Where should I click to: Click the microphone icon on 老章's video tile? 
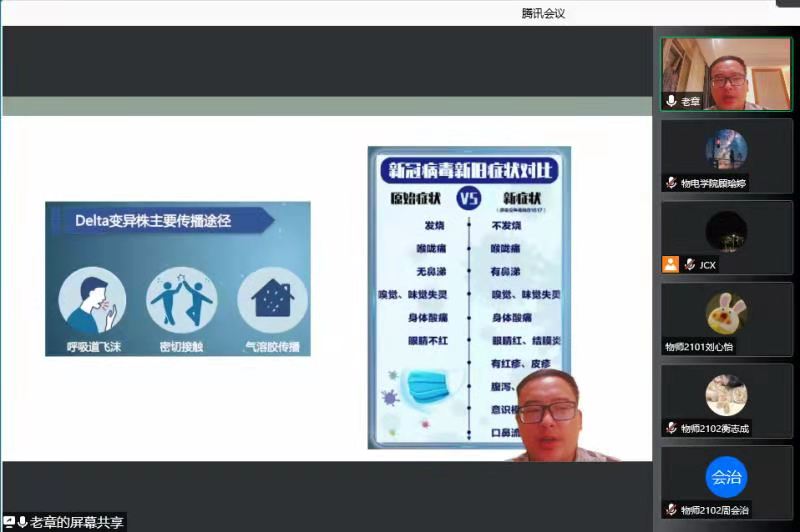pos(671,101)
